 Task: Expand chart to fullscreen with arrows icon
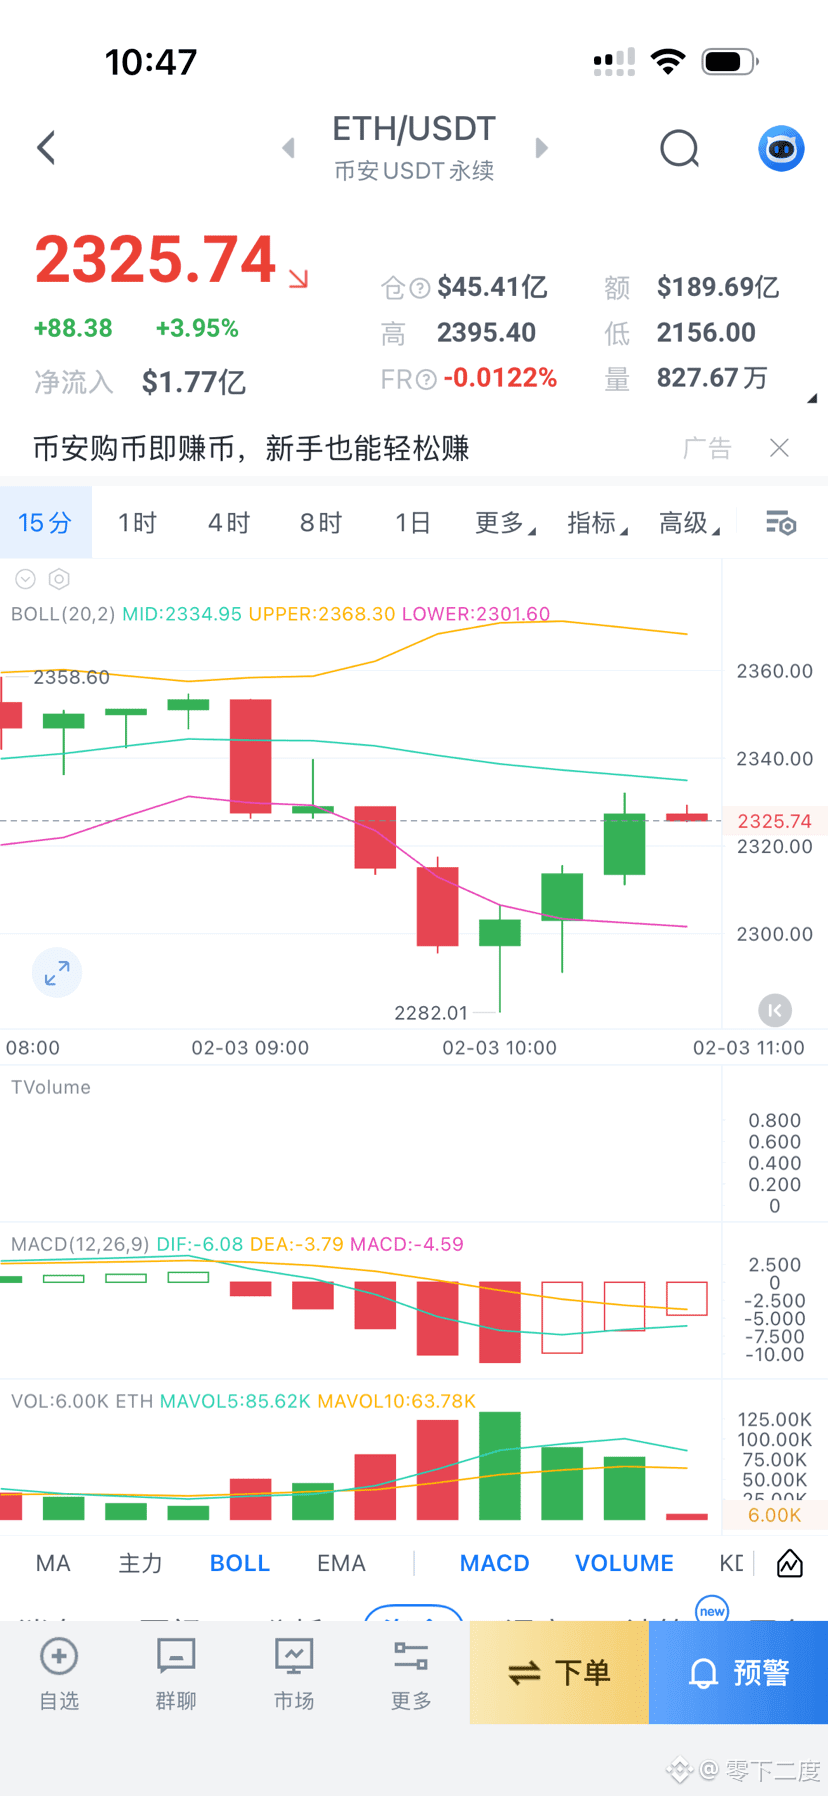click(x=57, y=972)
